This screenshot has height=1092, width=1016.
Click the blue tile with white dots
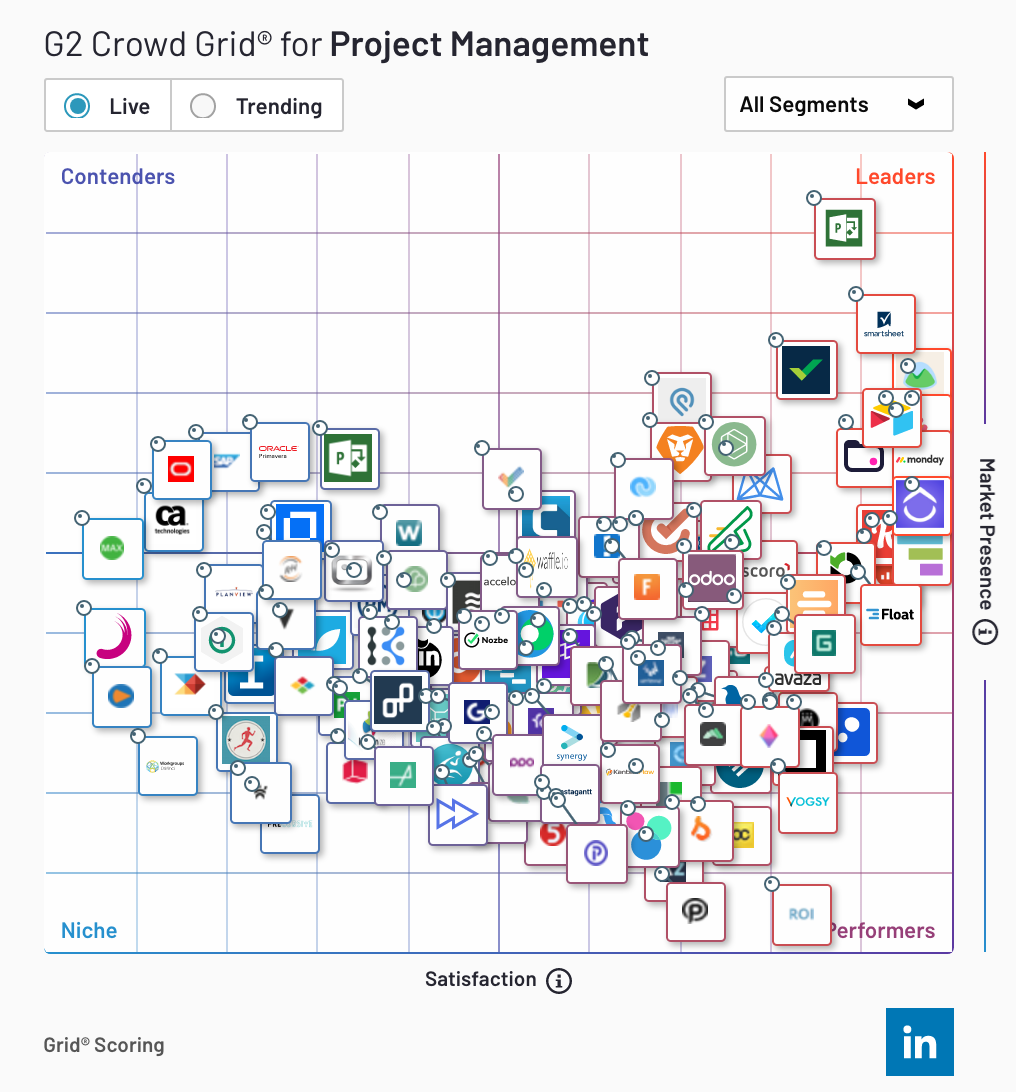[855, 733]
